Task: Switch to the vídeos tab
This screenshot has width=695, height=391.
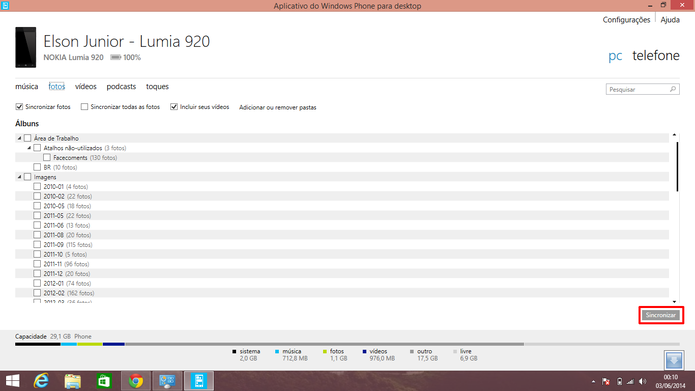Action: (x=86, y=86)
